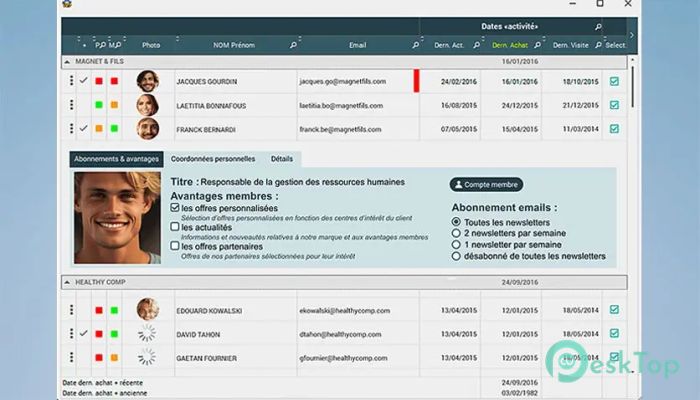The image size is (700, 400).
Task: Toggle selection checkbox for Laetitia Bonnafous
Action: 614,105
